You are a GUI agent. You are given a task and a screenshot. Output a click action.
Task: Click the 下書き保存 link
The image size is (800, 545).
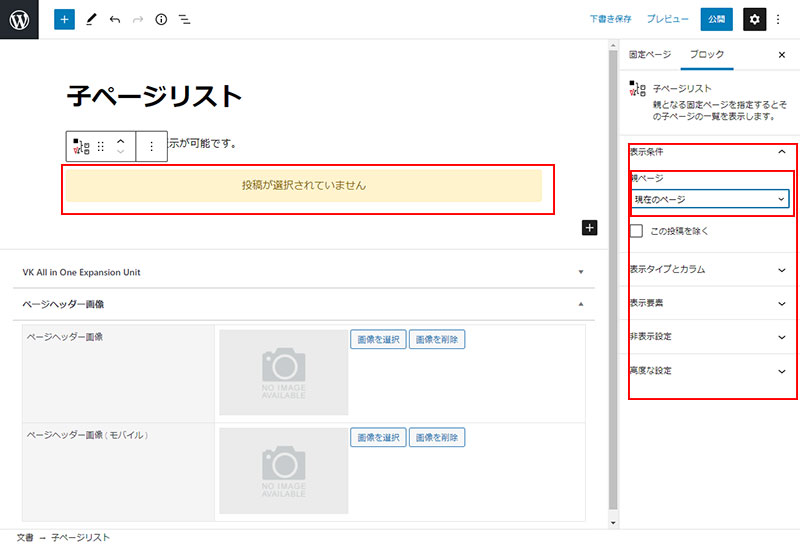pos(610,19)
